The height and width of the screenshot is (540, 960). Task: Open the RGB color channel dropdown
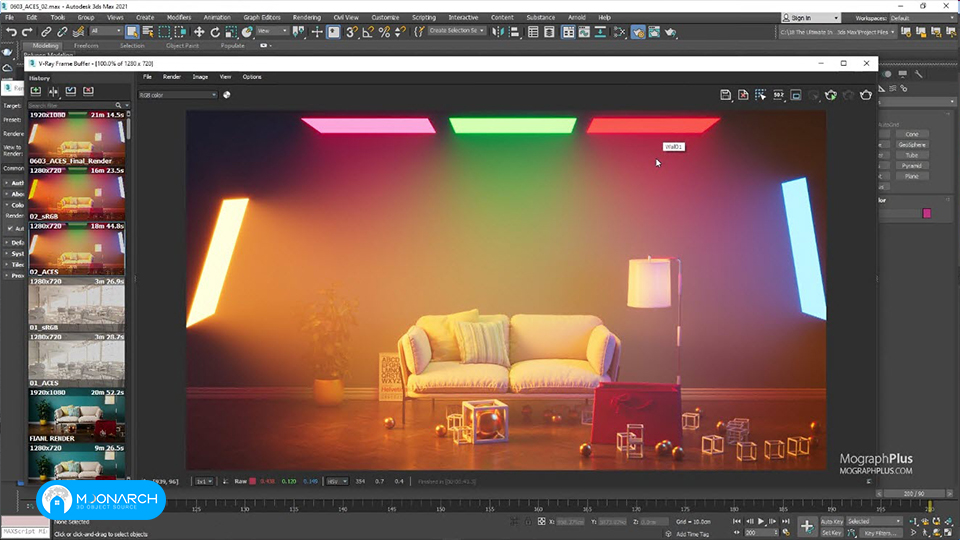(x=178, y=95)
